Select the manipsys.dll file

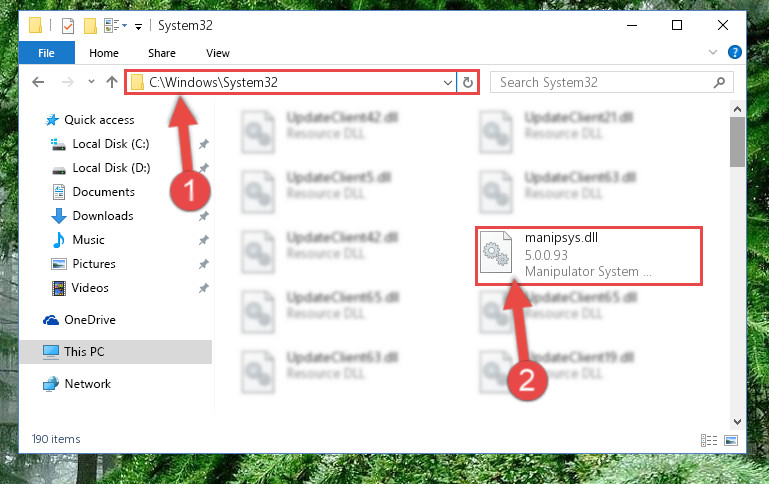coord(589,255)
